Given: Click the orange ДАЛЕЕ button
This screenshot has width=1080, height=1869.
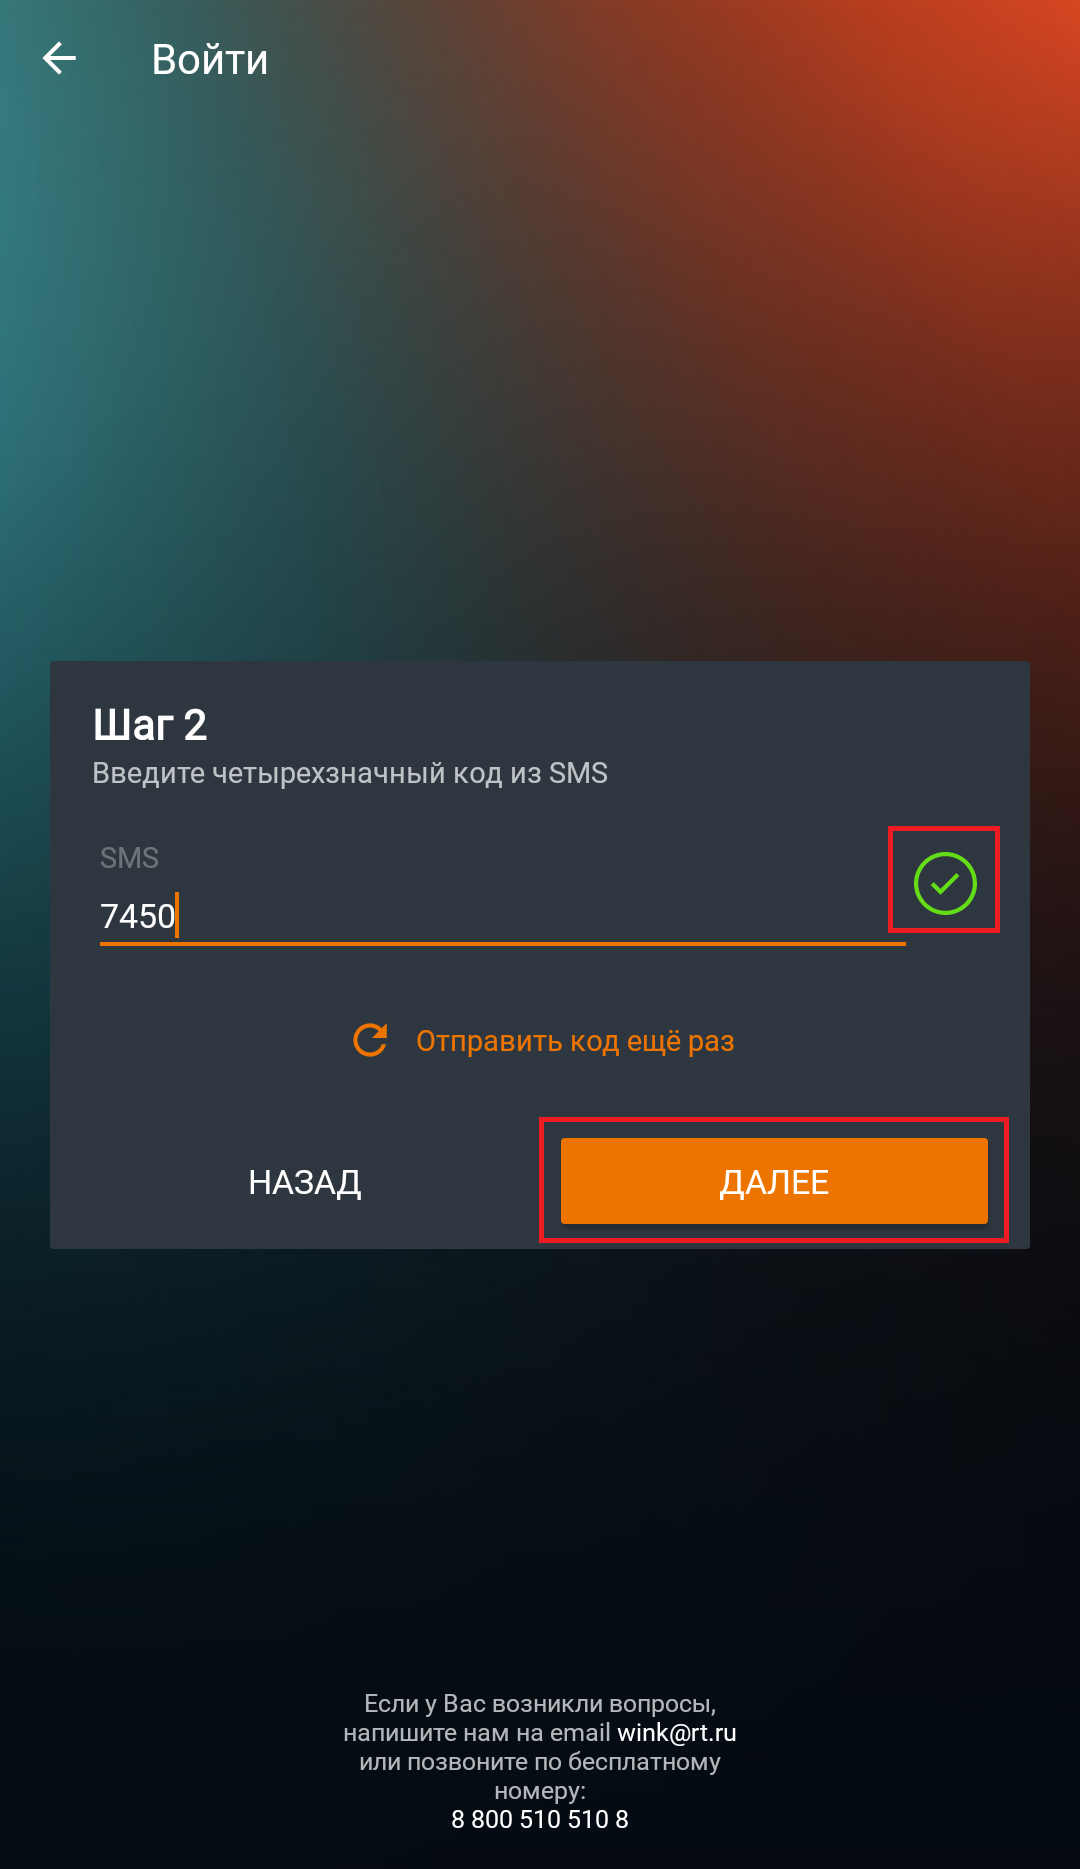Looking at the screenshot, I should [x=774, y=1181].
